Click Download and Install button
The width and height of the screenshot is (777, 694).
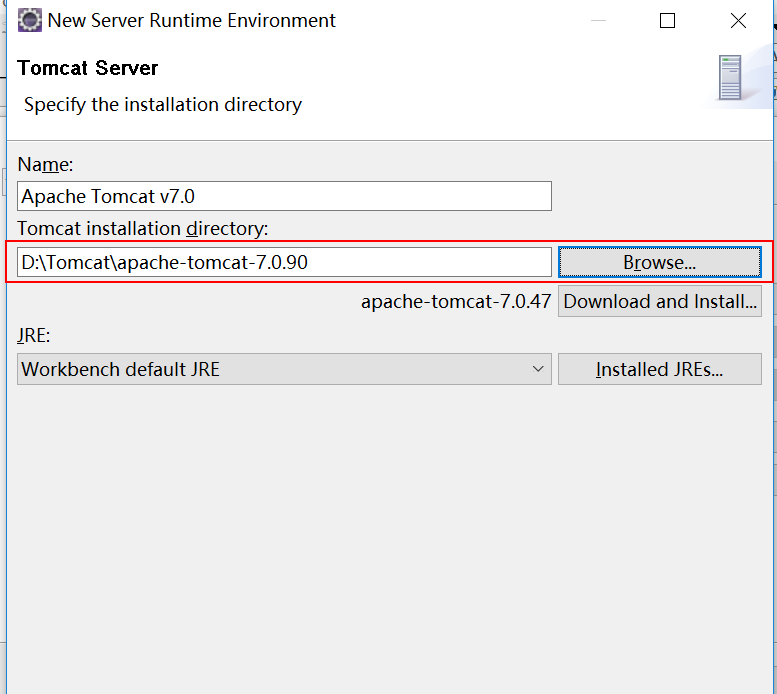point(660,301)
